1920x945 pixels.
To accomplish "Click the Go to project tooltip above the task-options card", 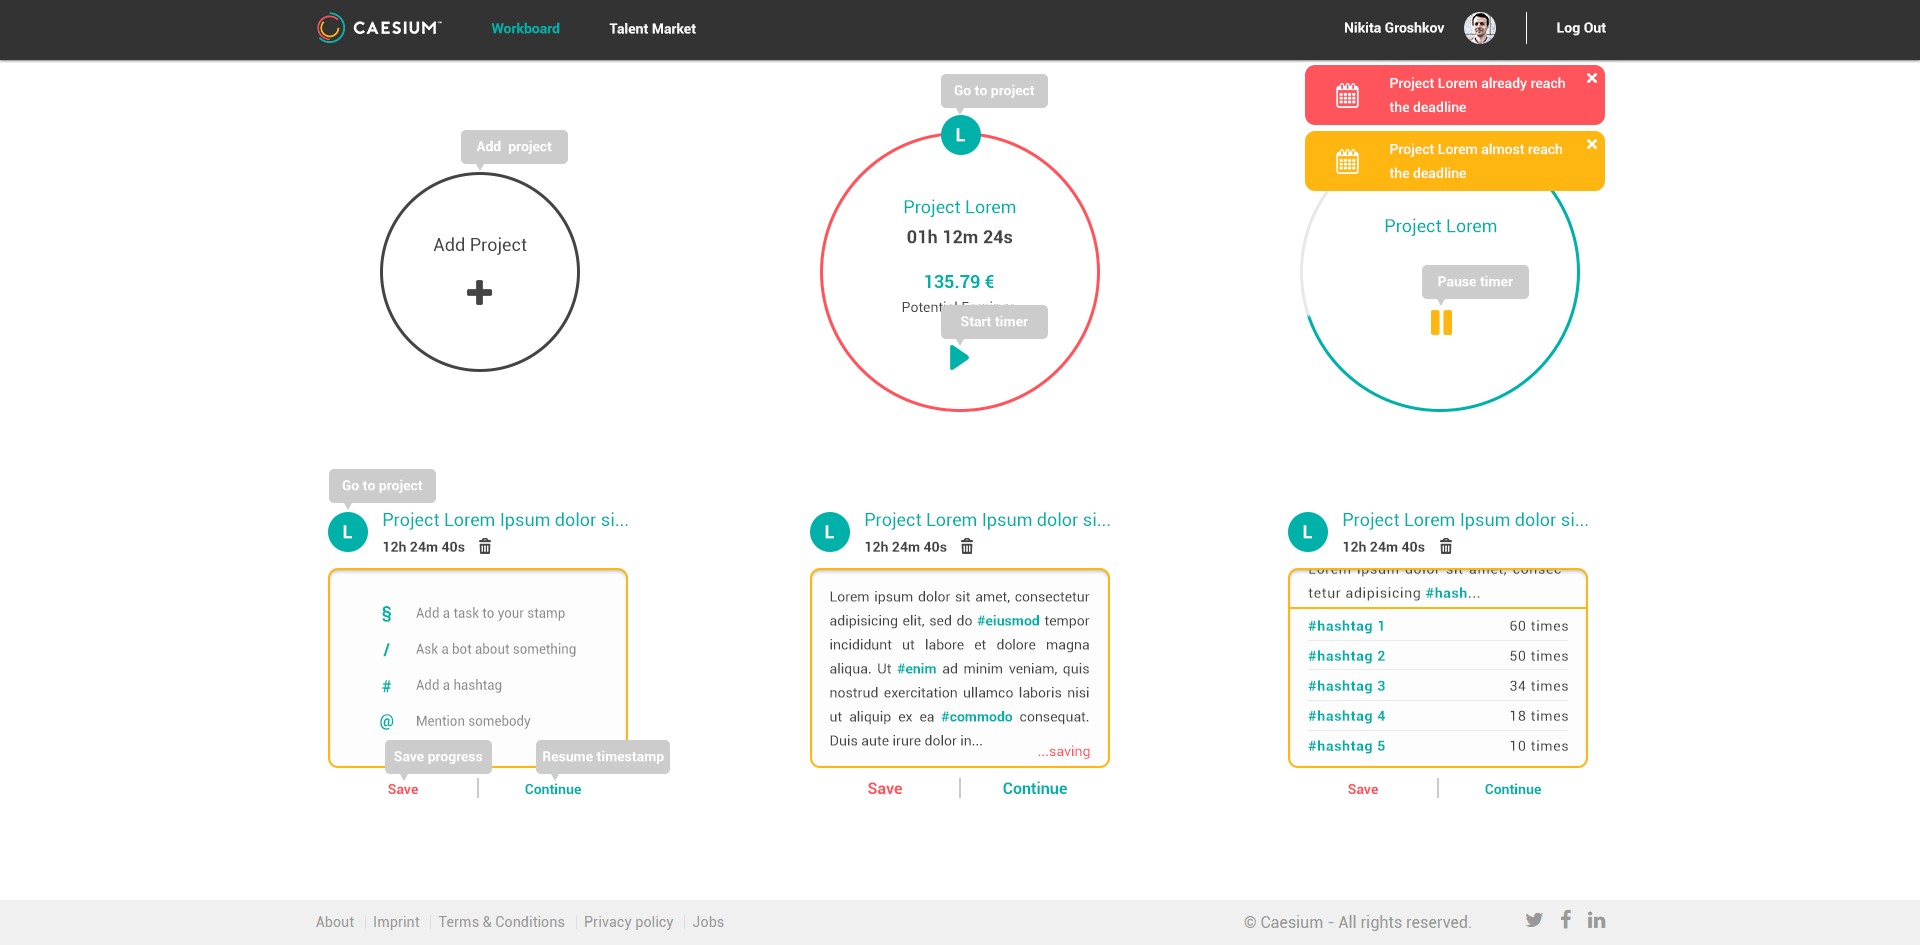I will point(382,486).
